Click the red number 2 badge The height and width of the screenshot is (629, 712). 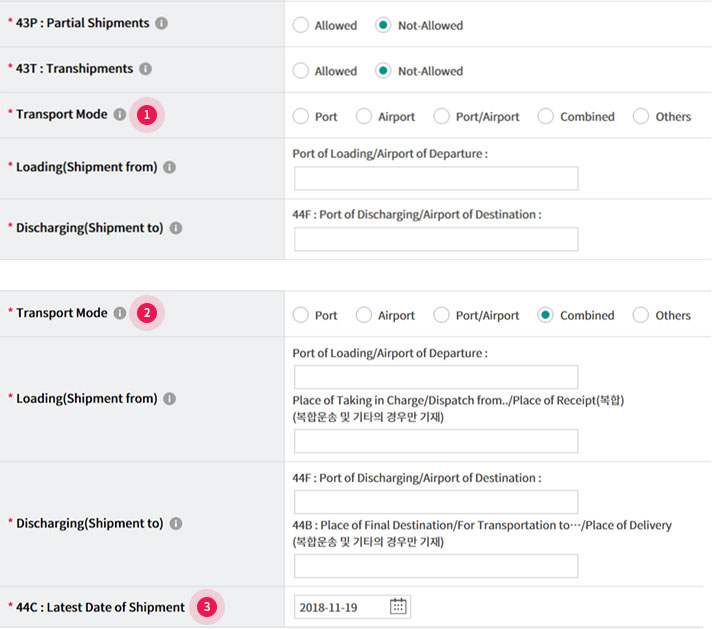pyautogui.click(x=147, y=313)
